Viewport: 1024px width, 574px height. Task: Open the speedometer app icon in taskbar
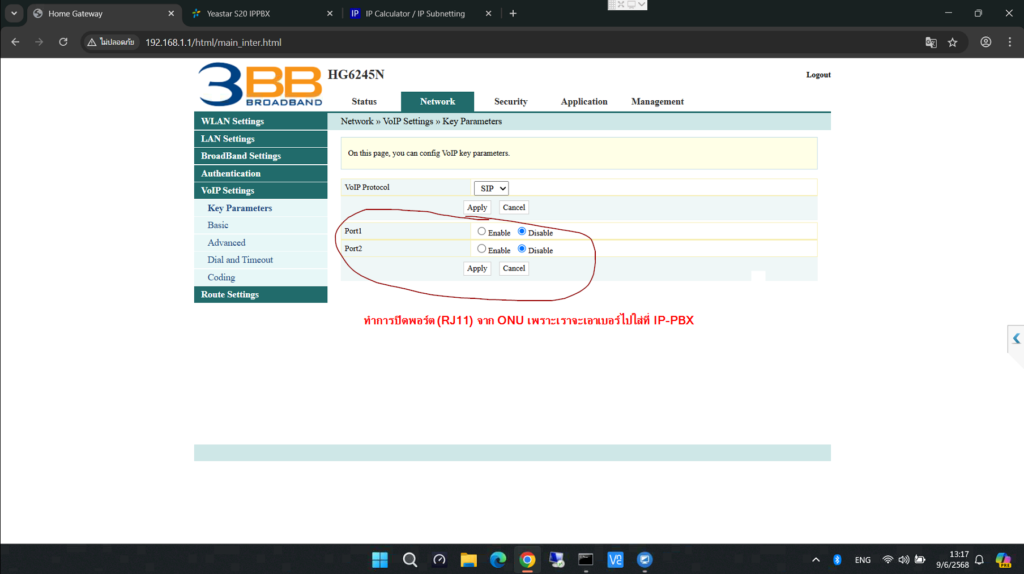[439, 560]
